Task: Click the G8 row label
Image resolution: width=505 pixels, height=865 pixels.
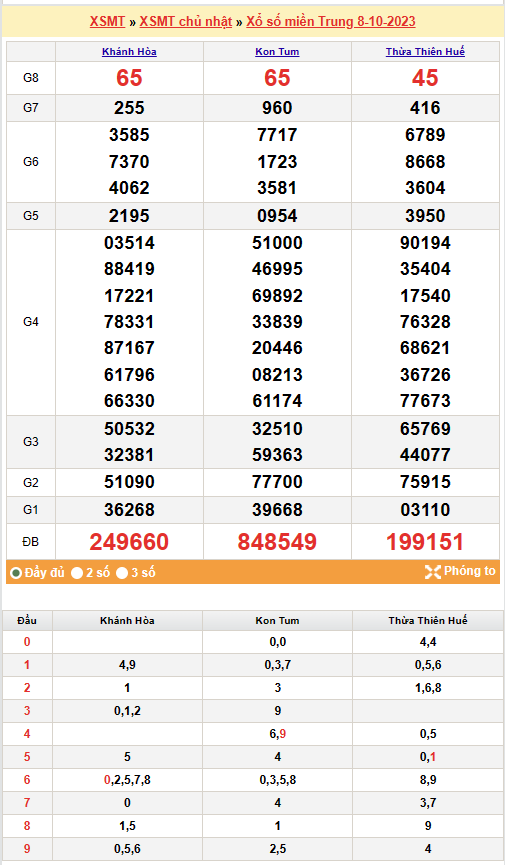Action: [31, 78]
